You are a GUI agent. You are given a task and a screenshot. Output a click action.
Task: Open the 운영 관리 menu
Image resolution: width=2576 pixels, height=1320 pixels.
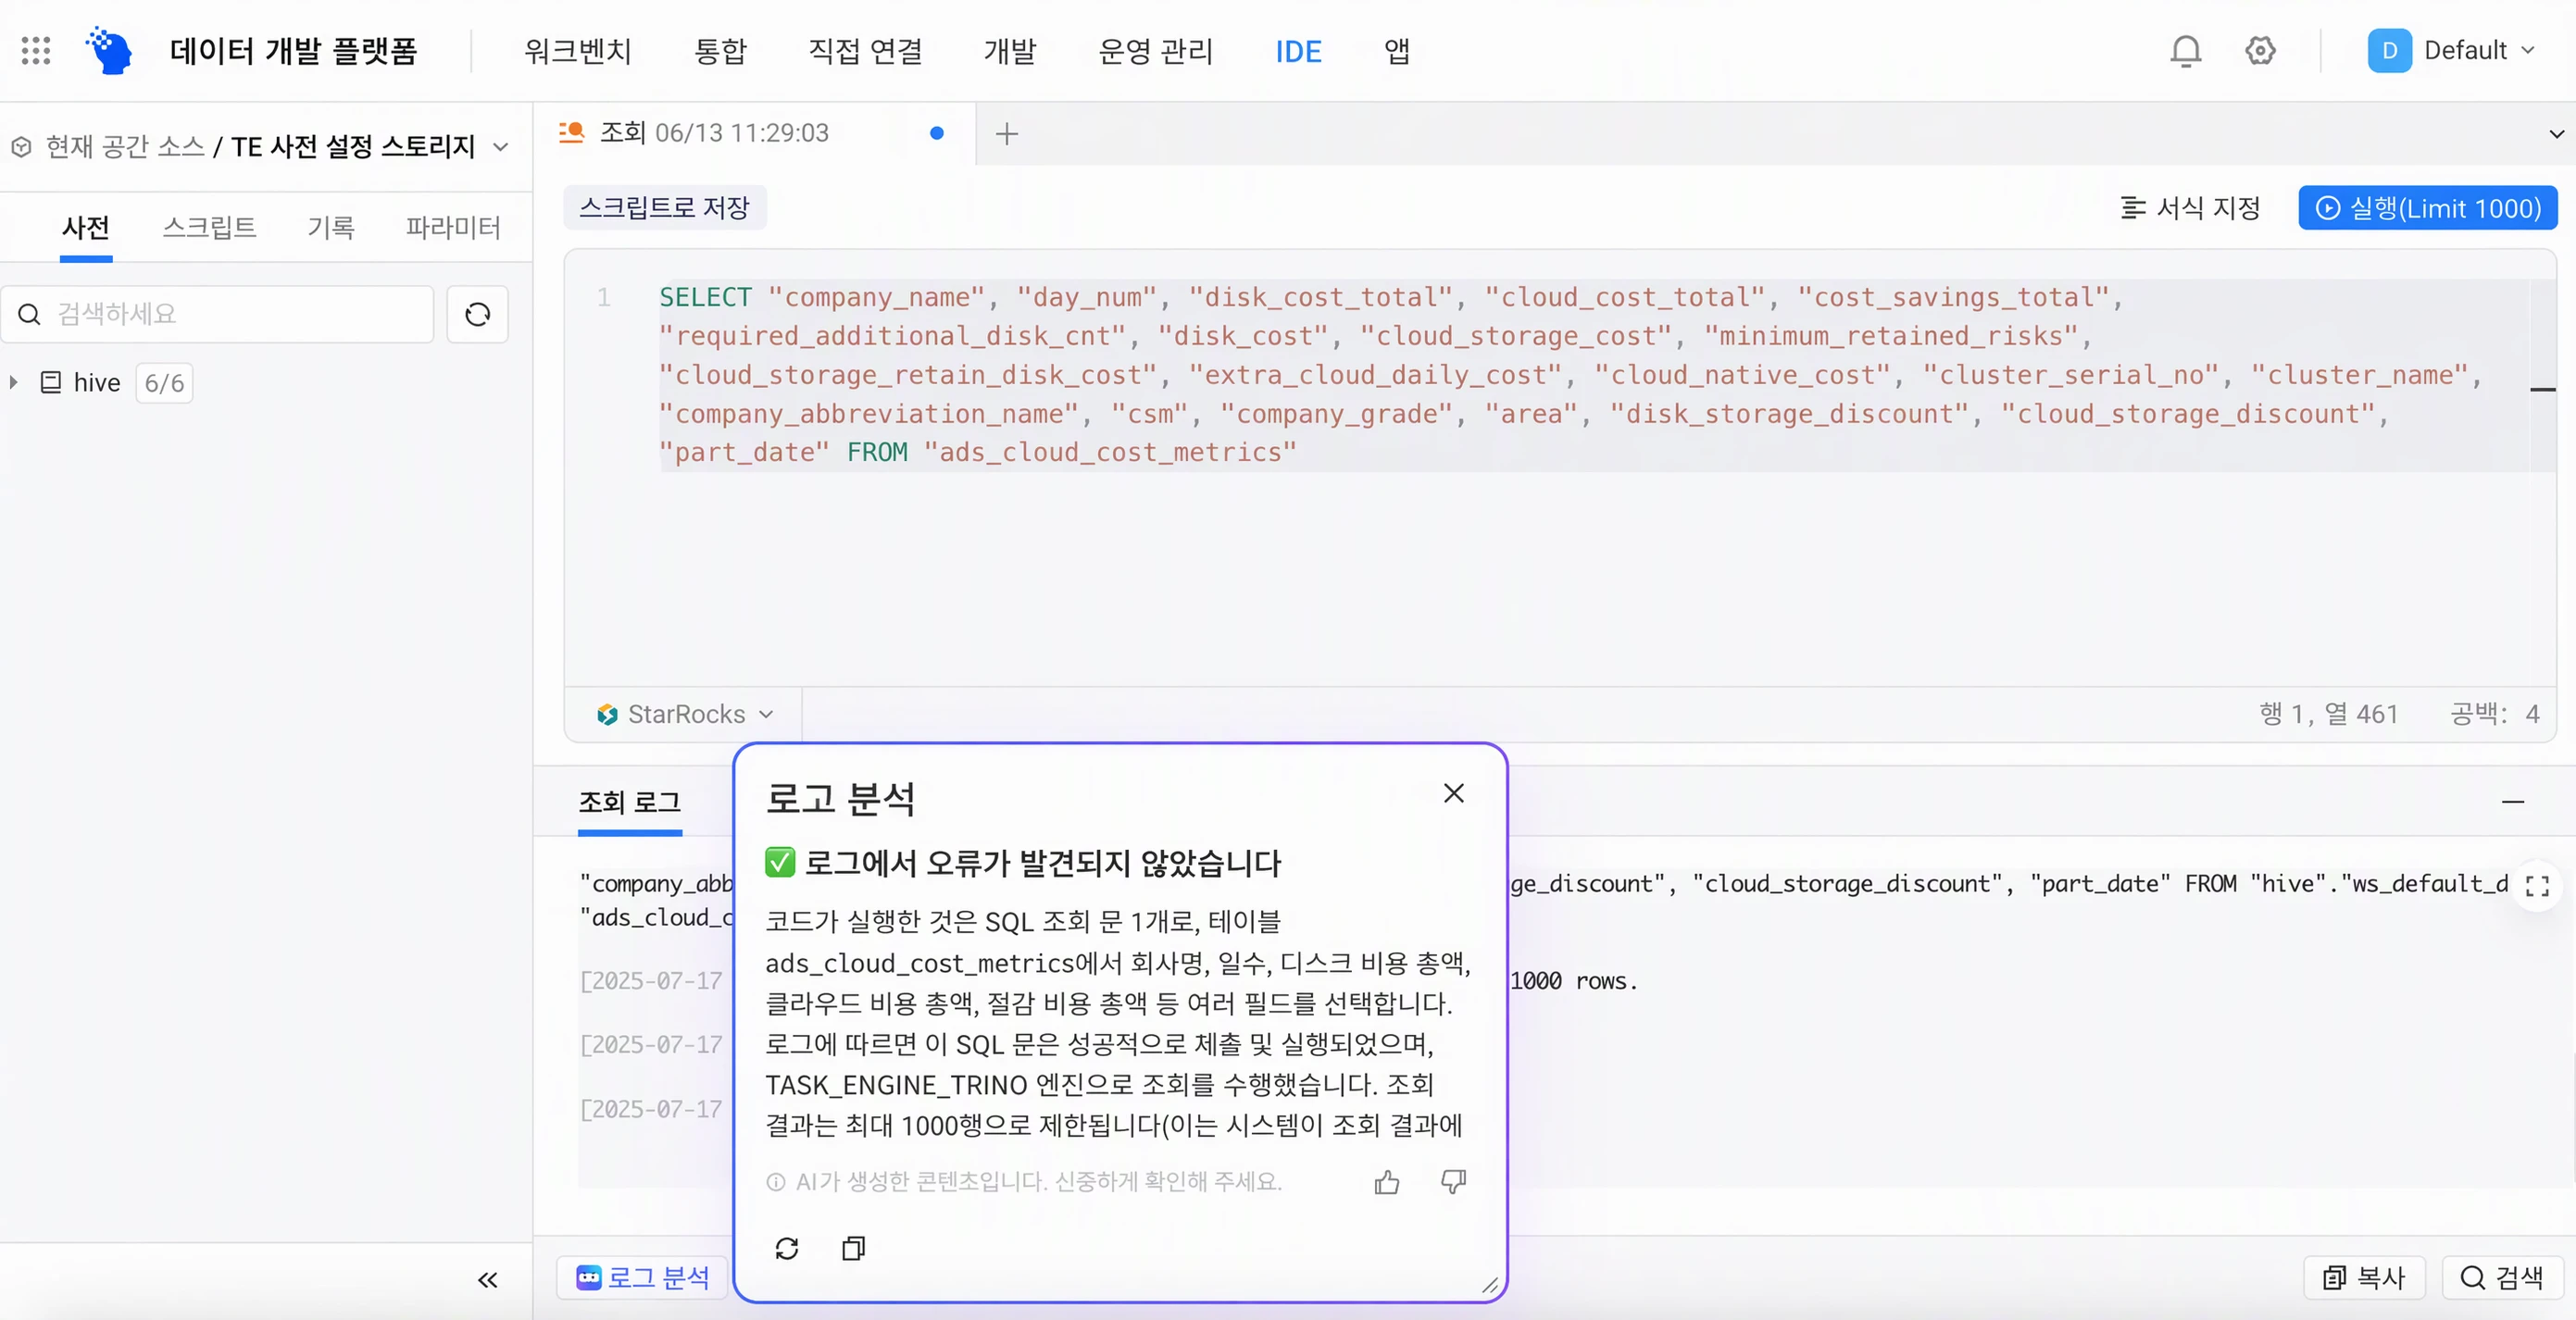tap(1155, 50)
